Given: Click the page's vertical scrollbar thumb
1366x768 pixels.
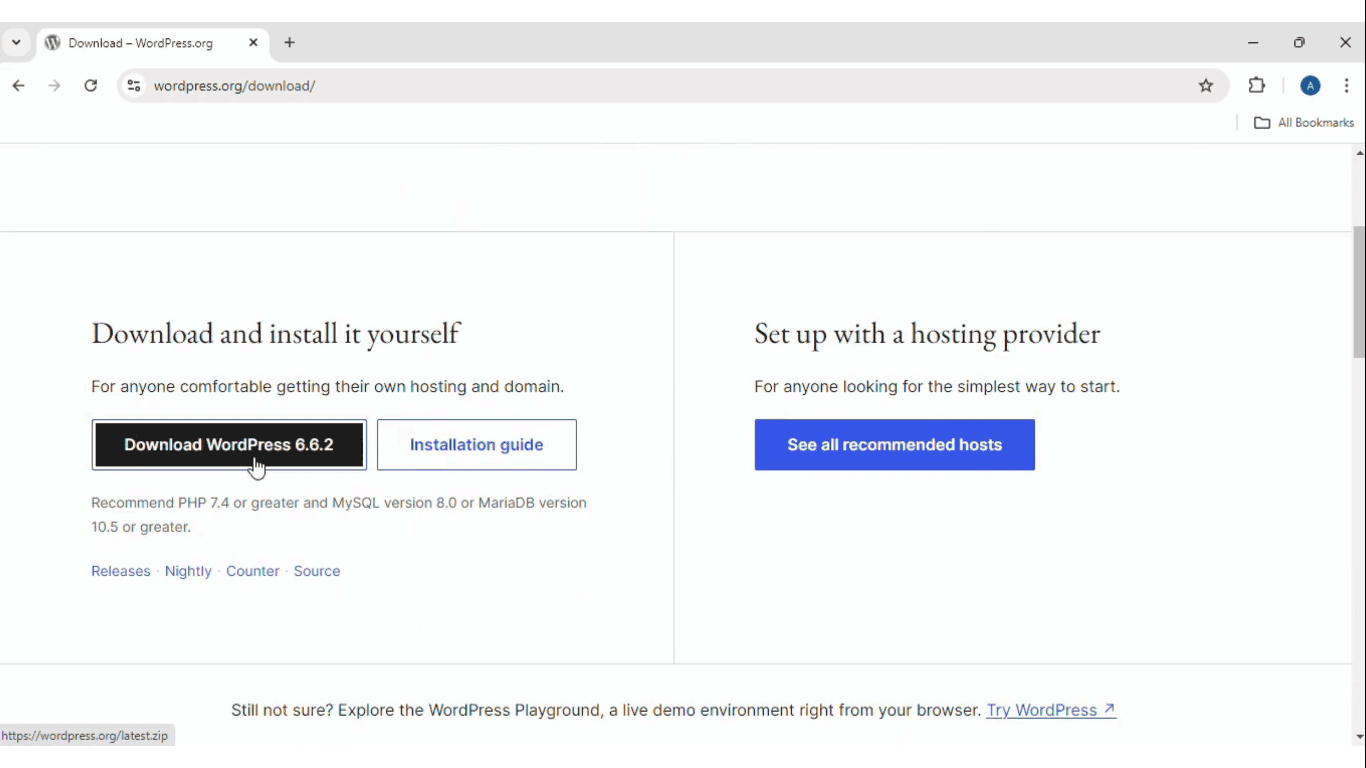Looking at the screenshot, I should (x=1359, y=292).
